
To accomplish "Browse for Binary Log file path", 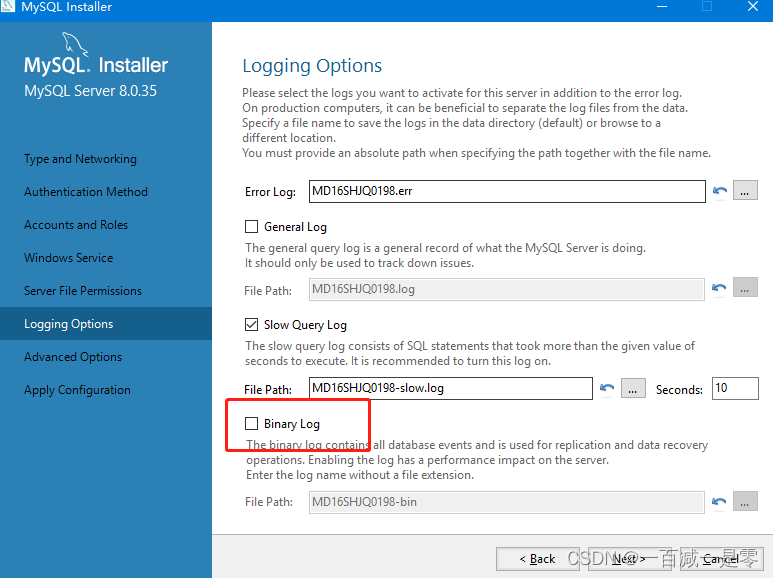I will coord(745,501).
